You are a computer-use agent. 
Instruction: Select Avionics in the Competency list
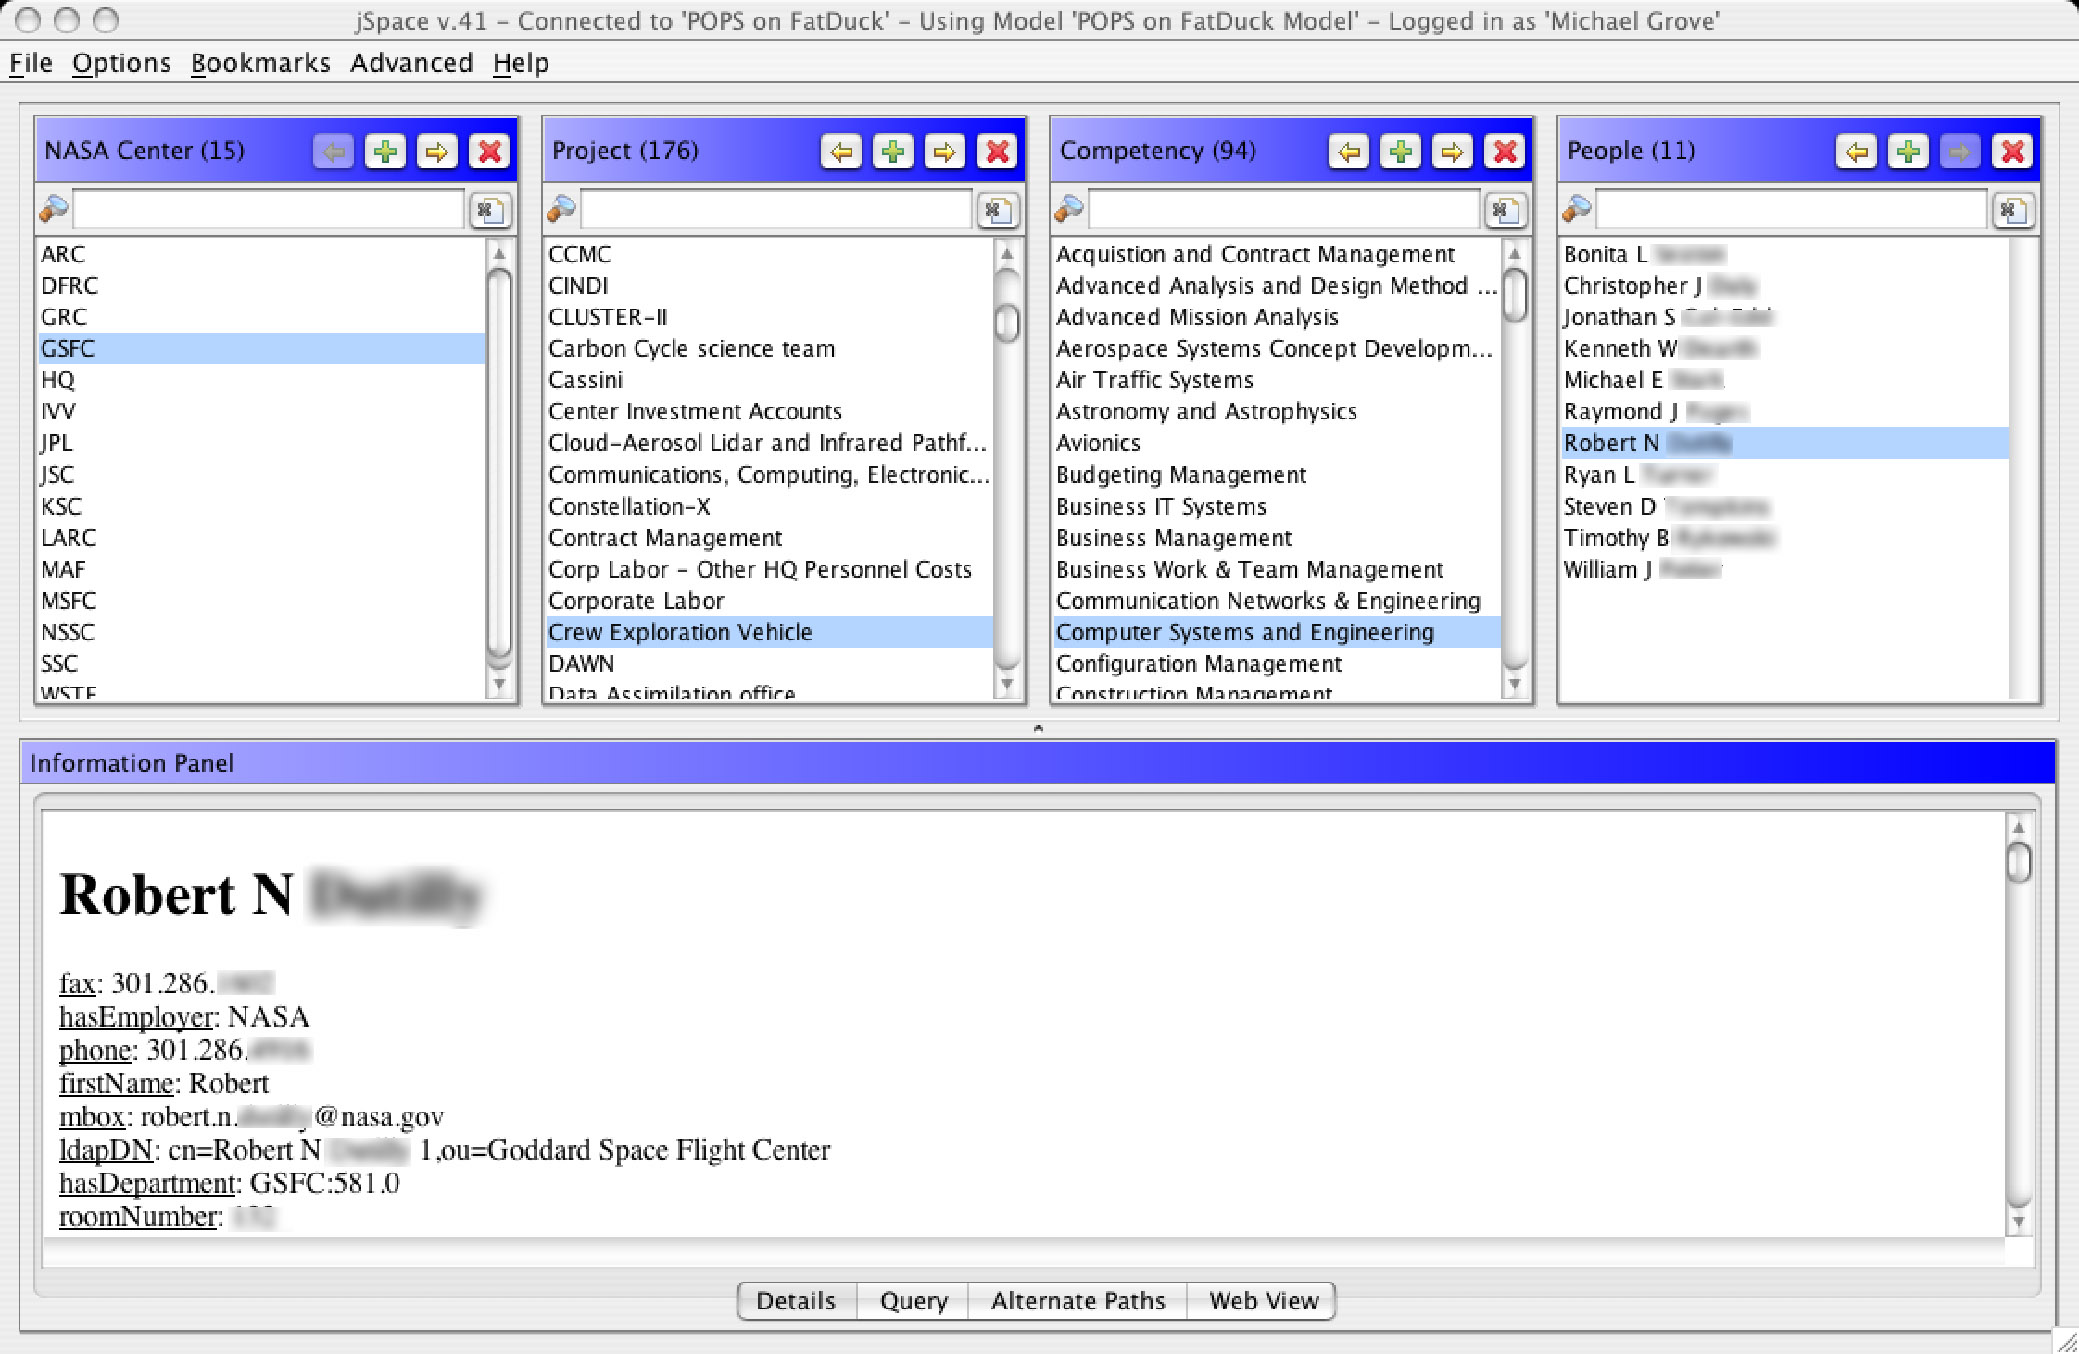pos(1098,443)
